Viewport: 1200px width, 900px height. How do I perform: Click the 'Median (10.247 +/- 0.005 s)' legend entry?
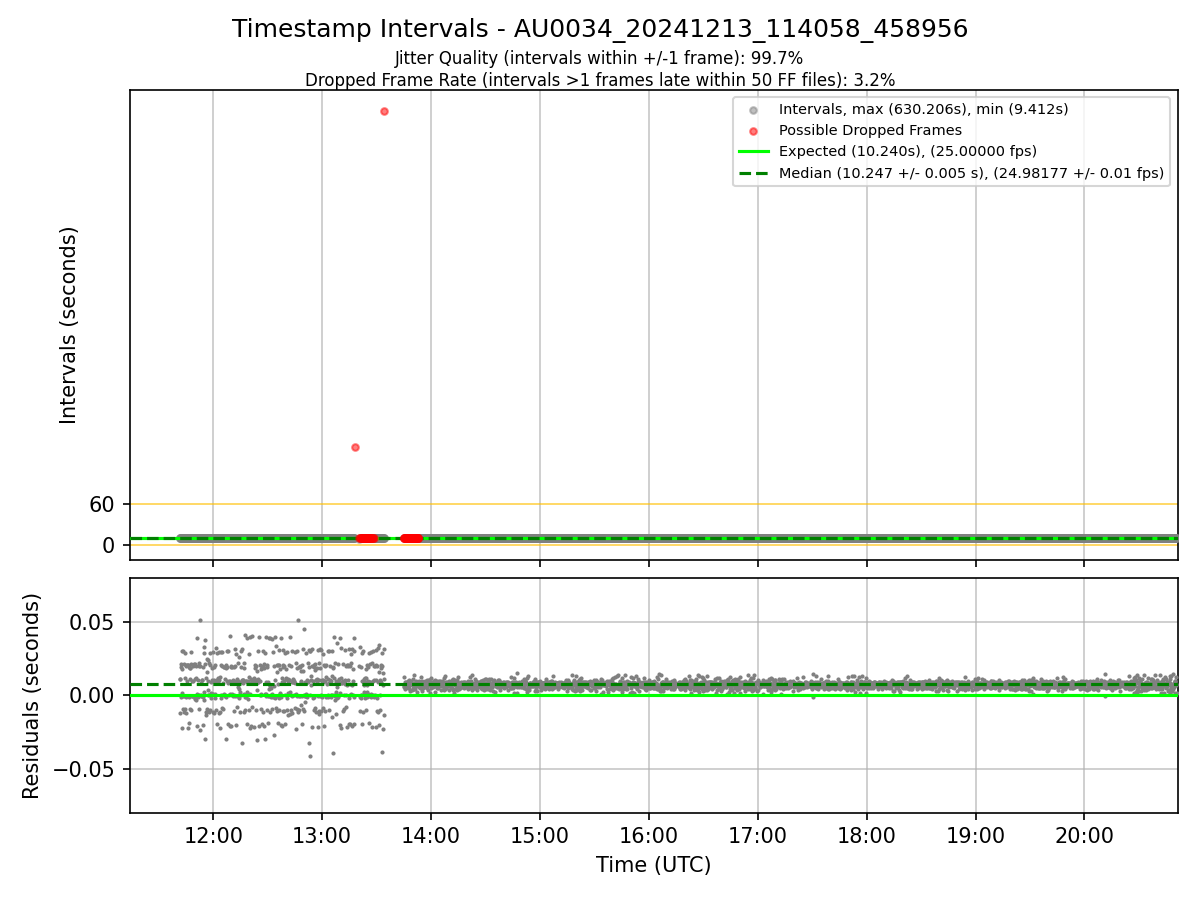pos(972,173)
